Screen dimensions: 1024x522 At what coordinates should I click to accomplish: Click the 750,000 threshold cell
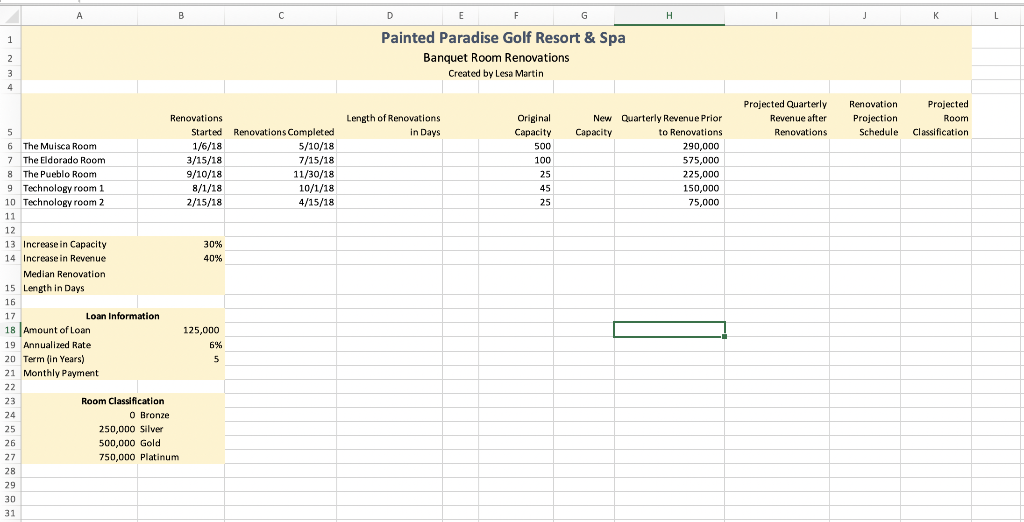[x=79, y=457]
